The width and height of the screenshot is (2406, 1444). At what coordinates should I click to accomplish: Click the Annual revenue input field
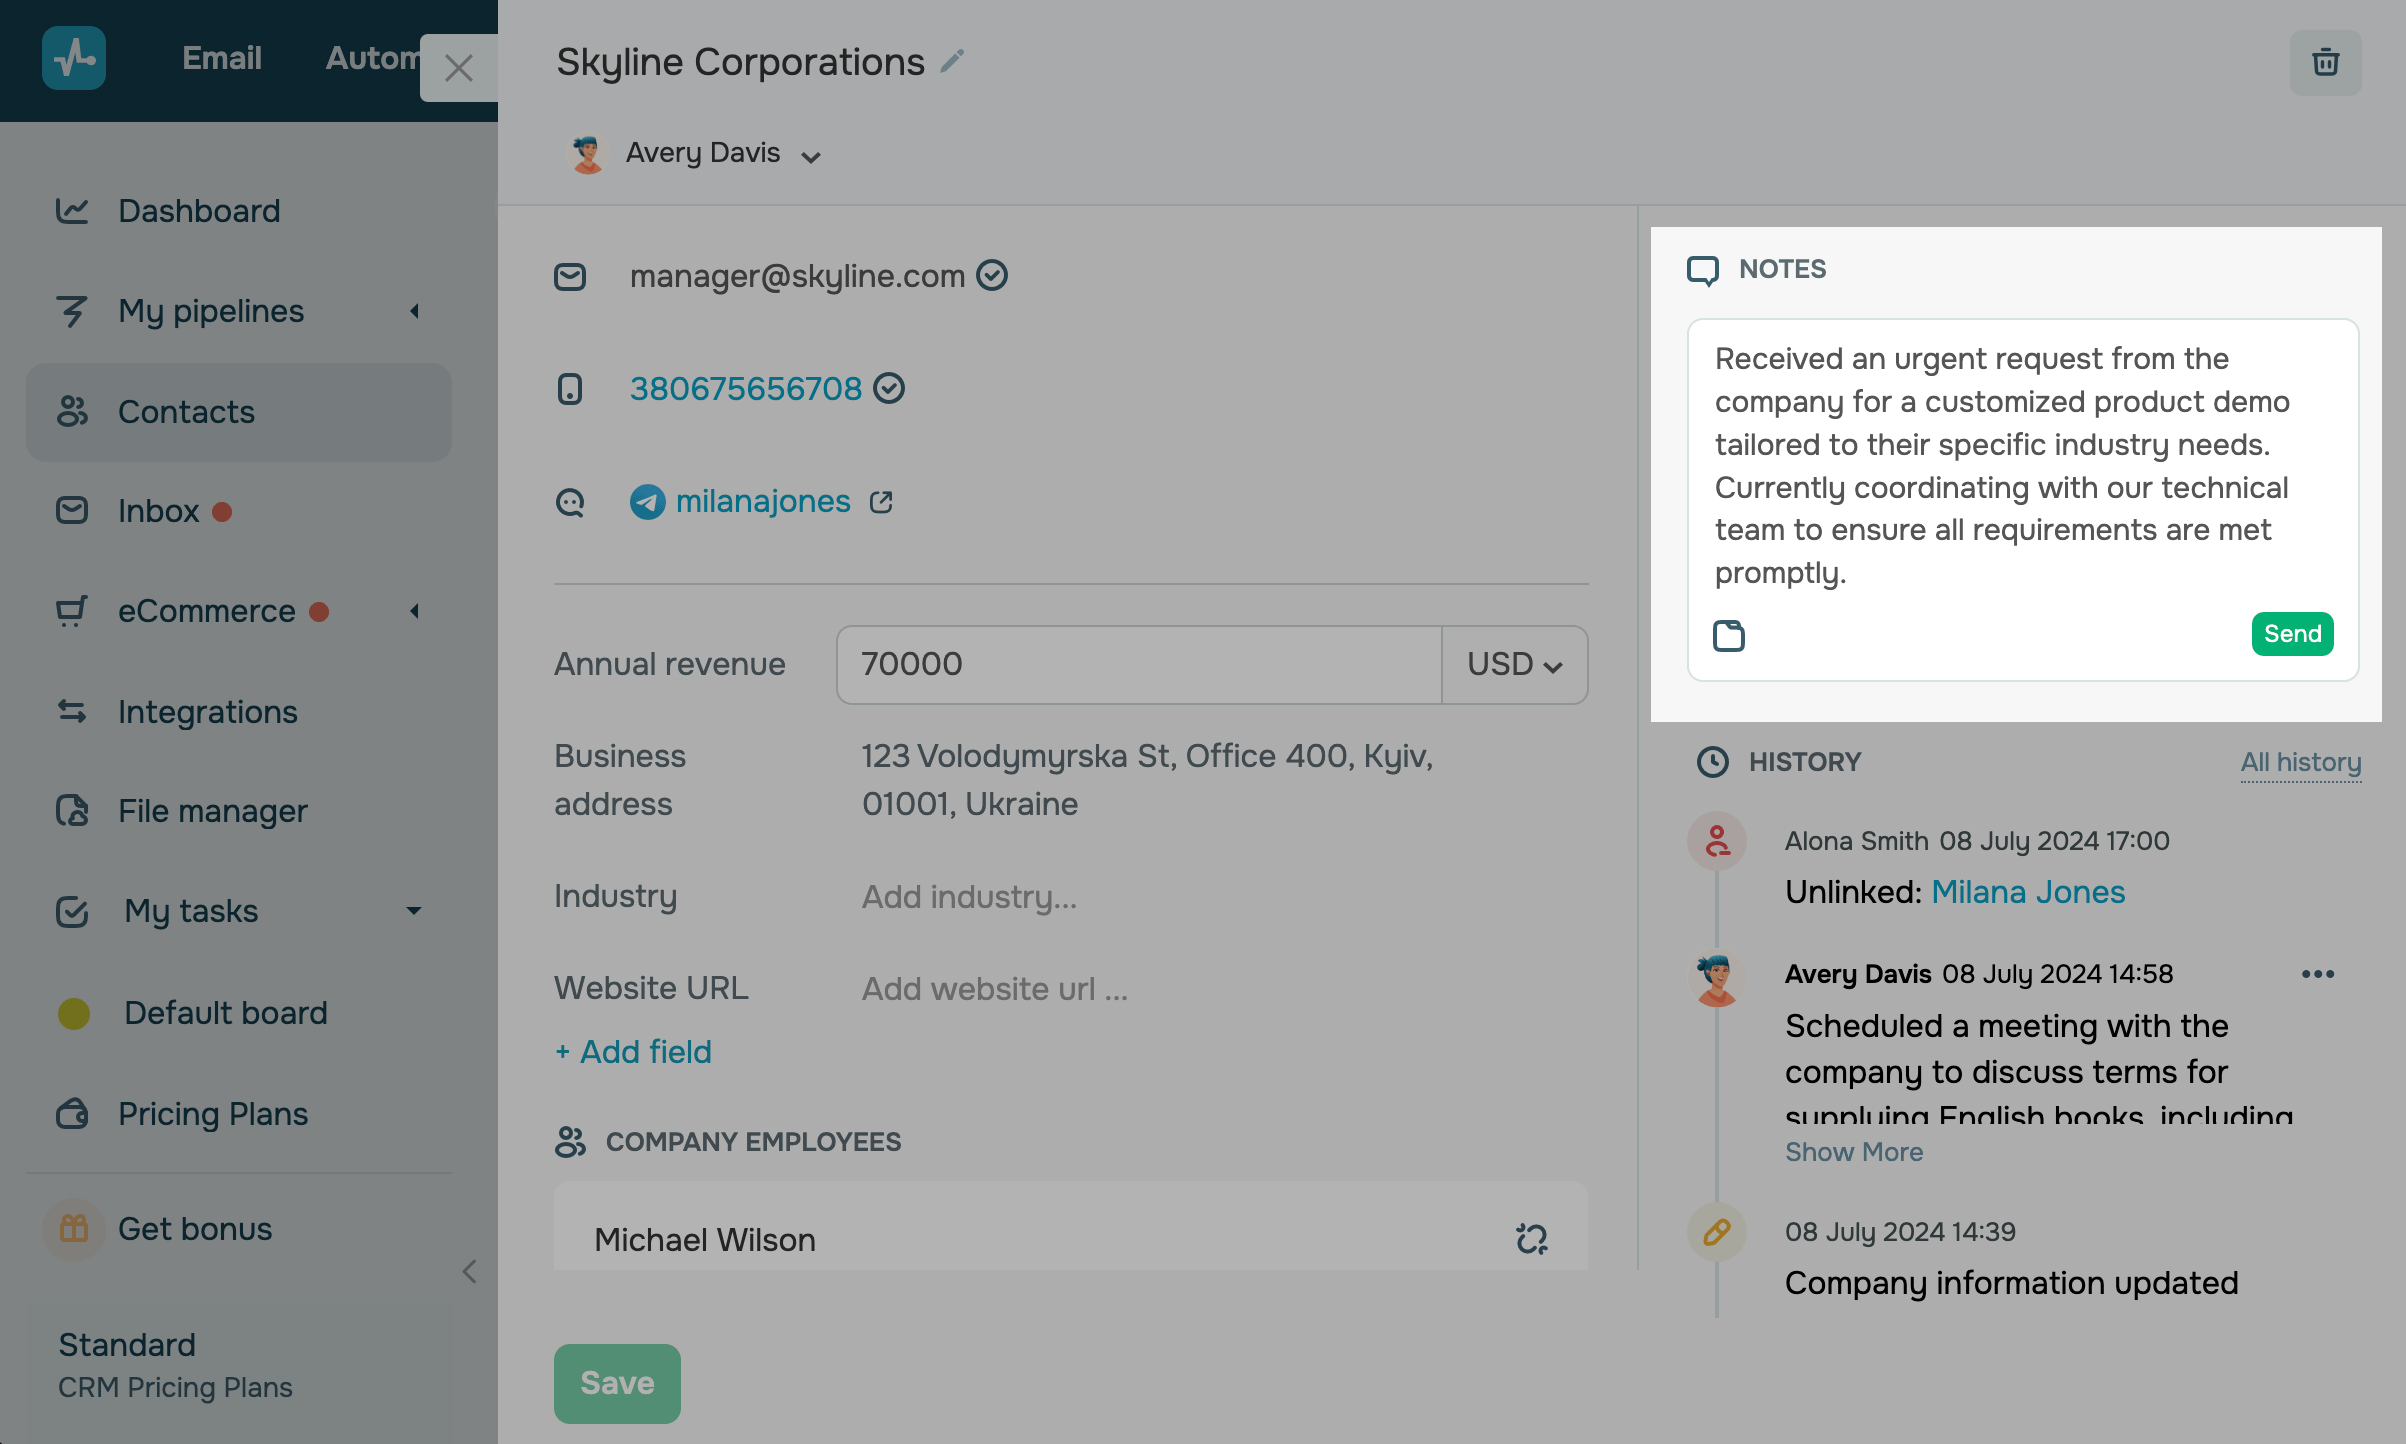point(1138,665)
